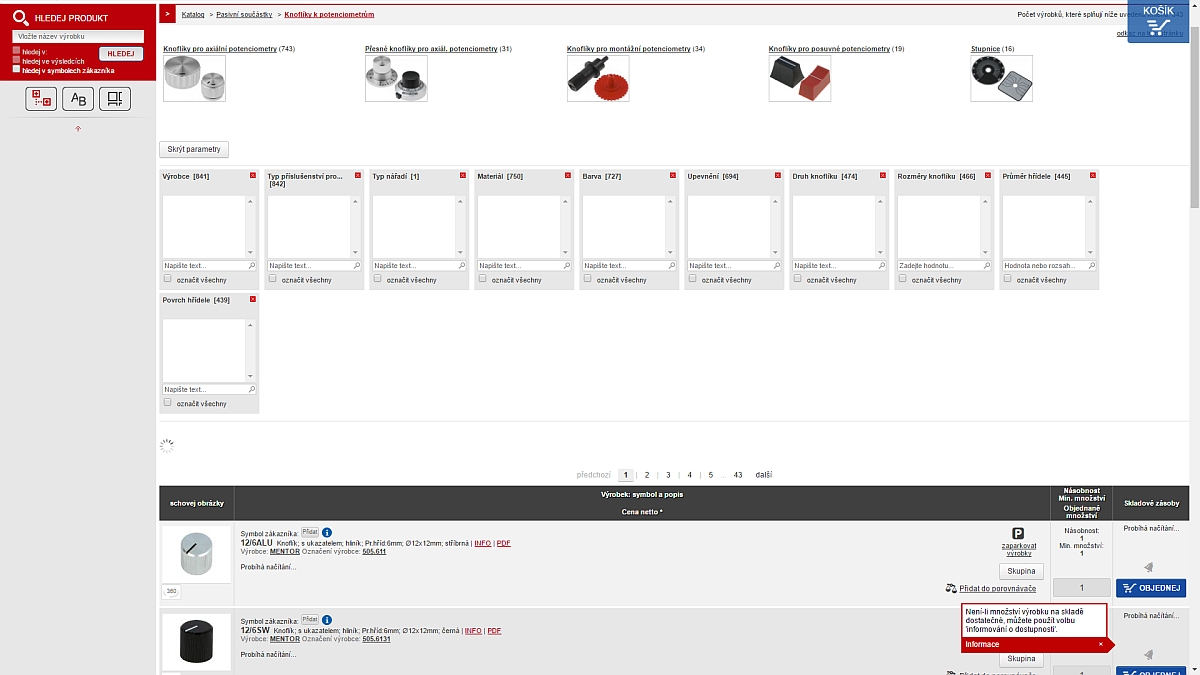Screen dimensions: 1200x675
Task: Open INFO link for 12/6SW
Action: click(473, 631)
